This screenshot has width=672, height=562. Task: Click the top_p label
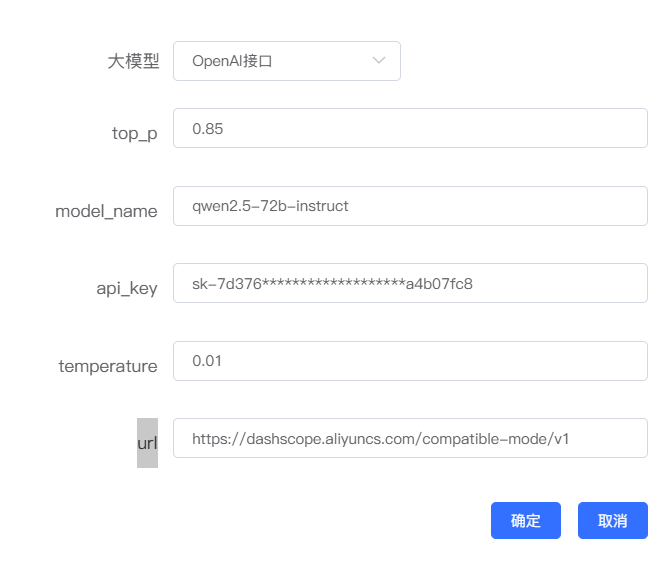click(135, 134)
